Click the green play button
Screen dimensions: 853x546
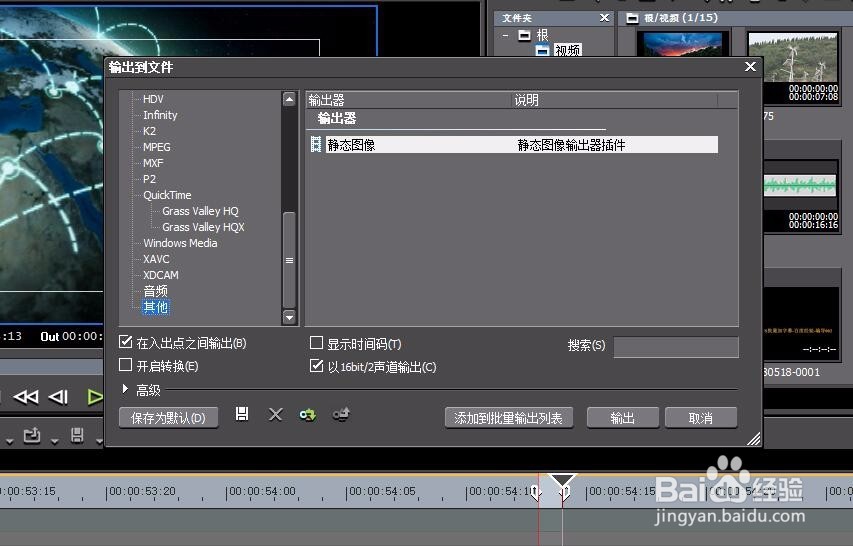(95, 398)
